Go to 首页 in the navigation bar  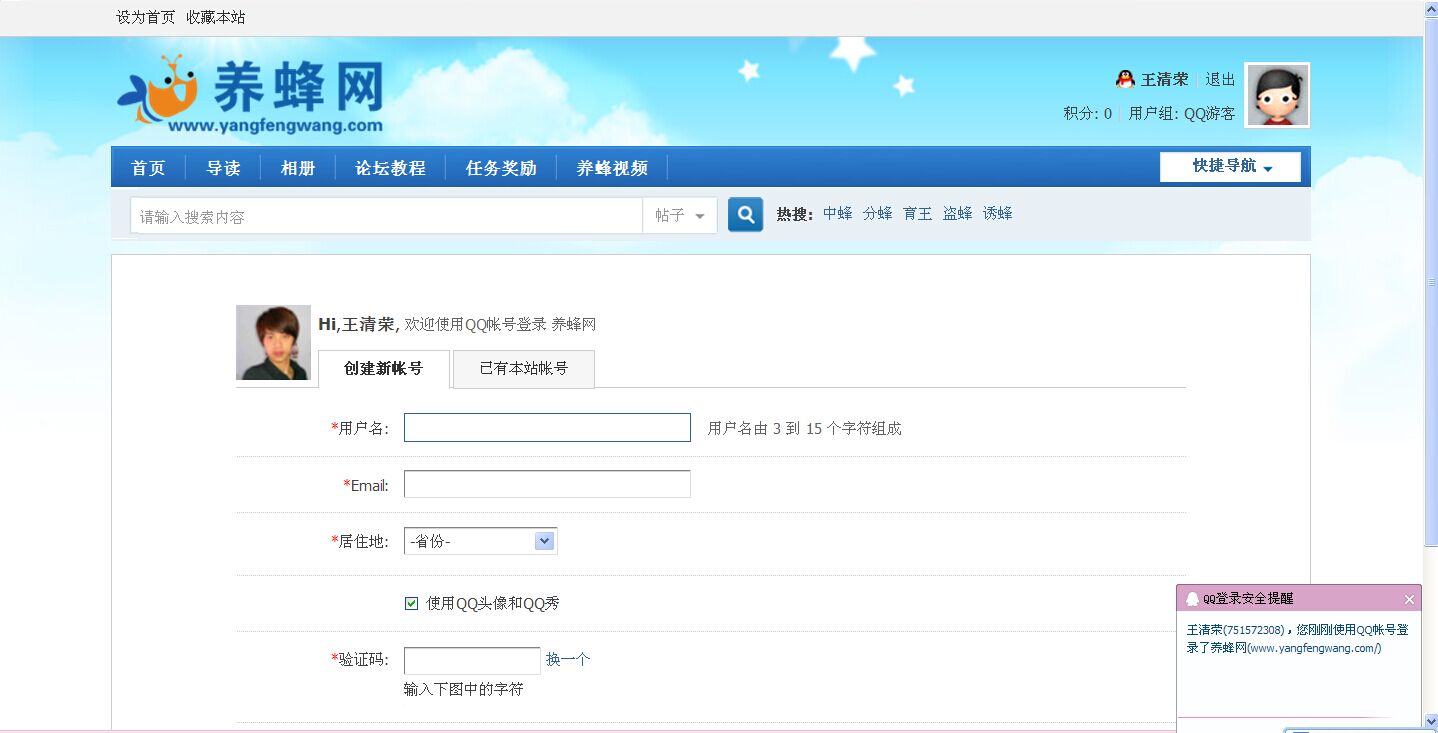(x=148, y=168)
